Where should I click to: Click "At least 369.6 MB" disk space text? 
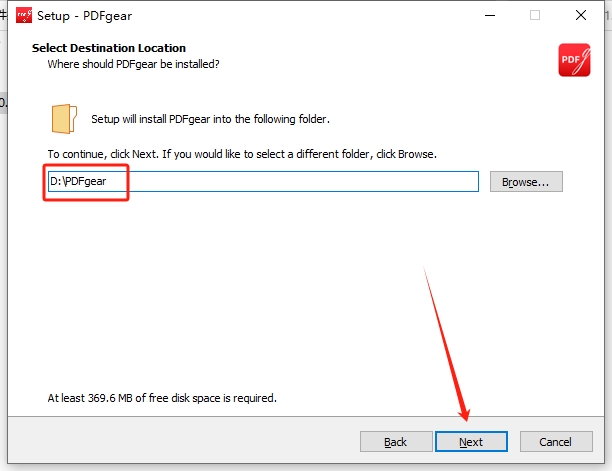[162, 398]
